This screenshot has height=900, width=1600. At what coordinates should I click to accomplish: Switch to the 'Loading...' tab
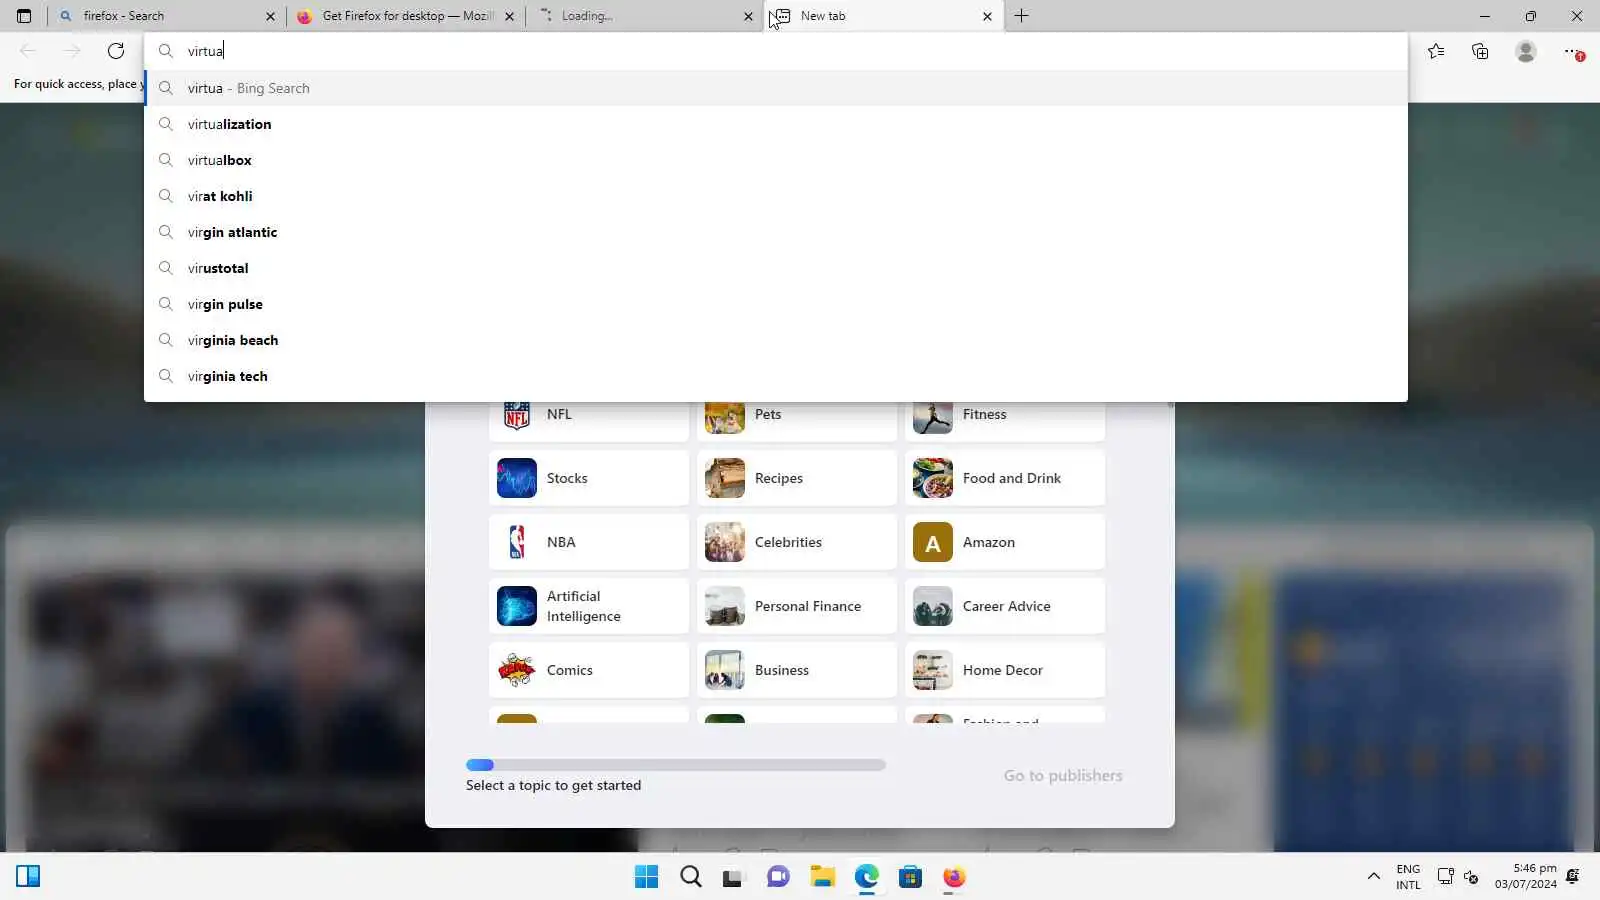point(645,16)
